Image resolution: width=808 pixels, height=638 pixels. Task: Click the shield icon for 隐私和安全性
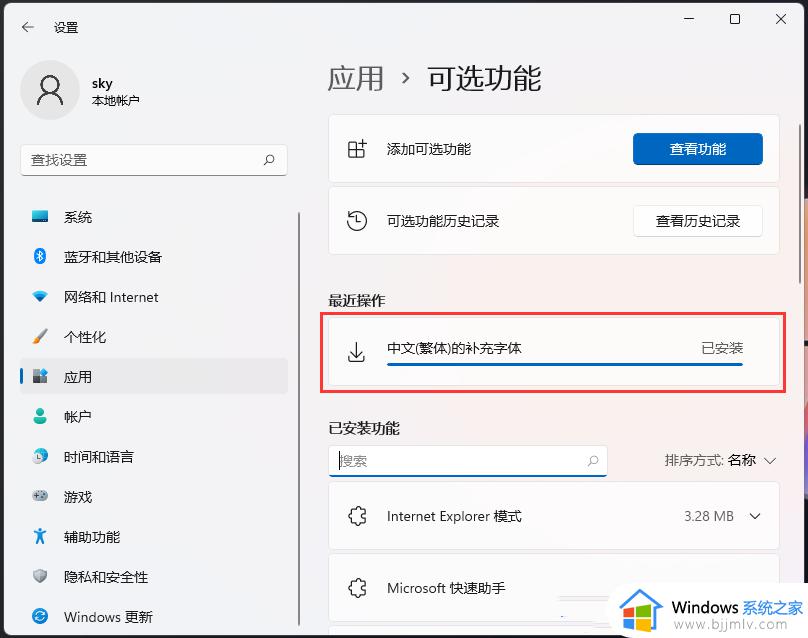[x=40, y=576]
